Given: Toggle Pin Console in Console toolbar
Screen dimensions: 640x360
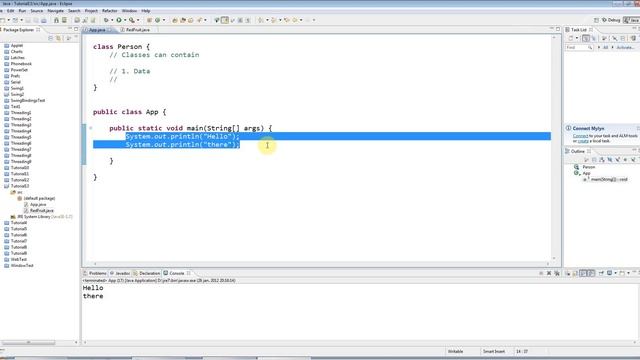Looking at the screenshot, I should point(601,273).
